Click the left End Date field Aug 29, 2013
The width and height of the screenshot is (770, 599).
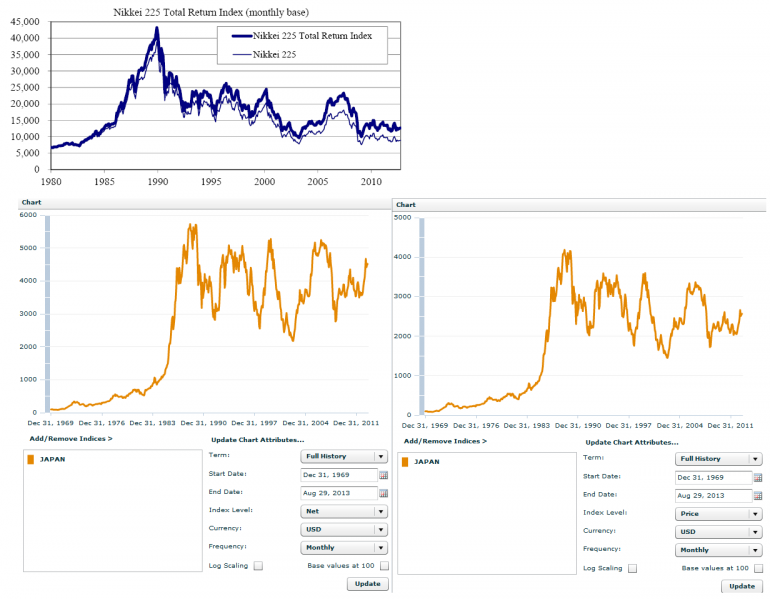[338, 493]
